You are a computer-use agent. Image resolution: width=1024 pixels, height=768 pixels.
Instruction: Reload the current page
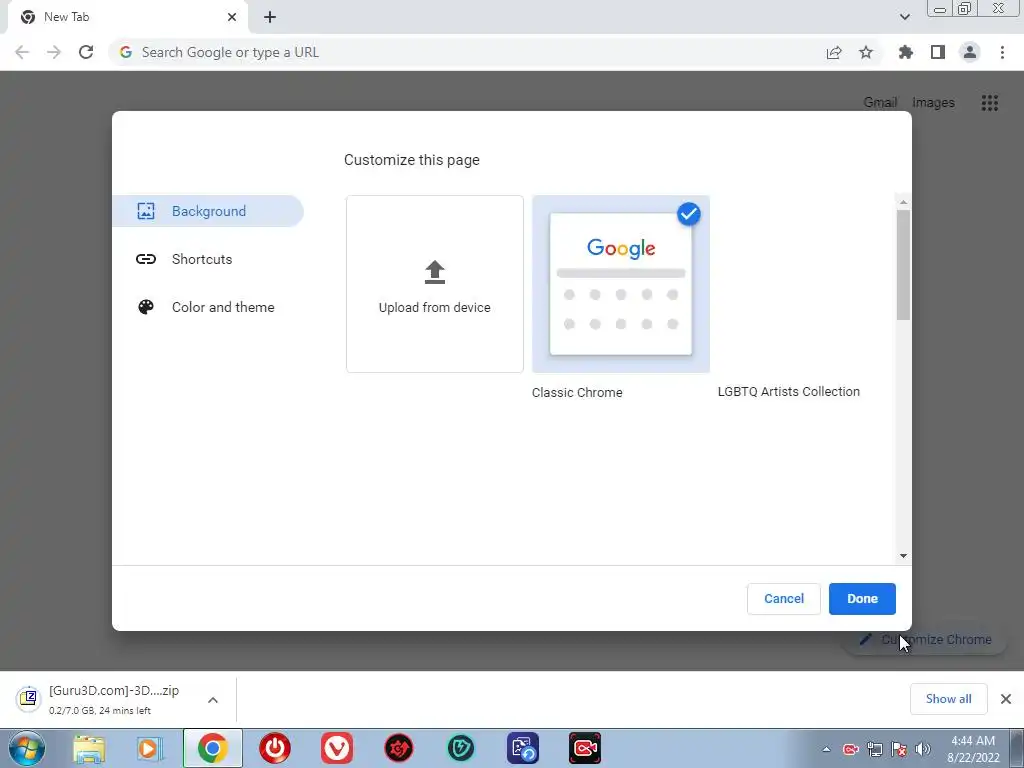coord(86,52)
